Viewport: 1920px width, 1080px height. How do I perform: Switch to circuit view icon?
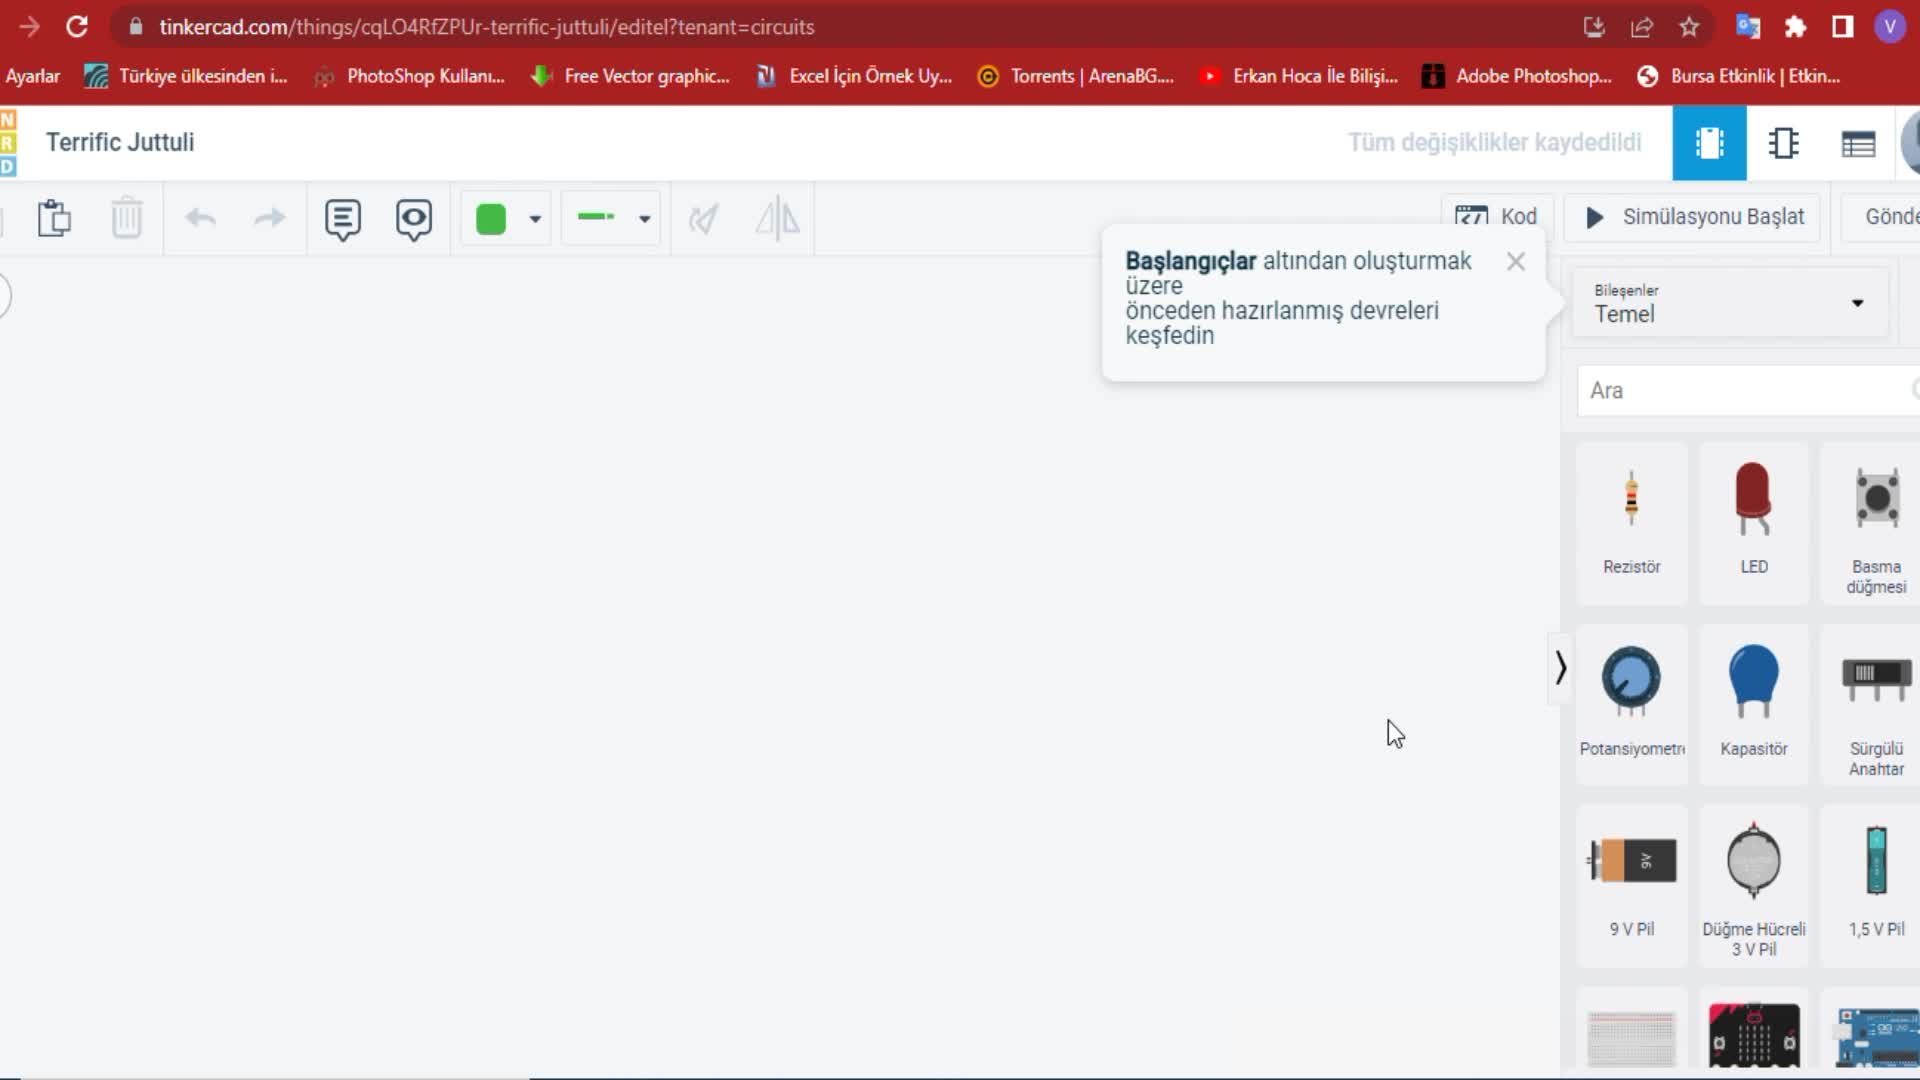(1709, 143)
